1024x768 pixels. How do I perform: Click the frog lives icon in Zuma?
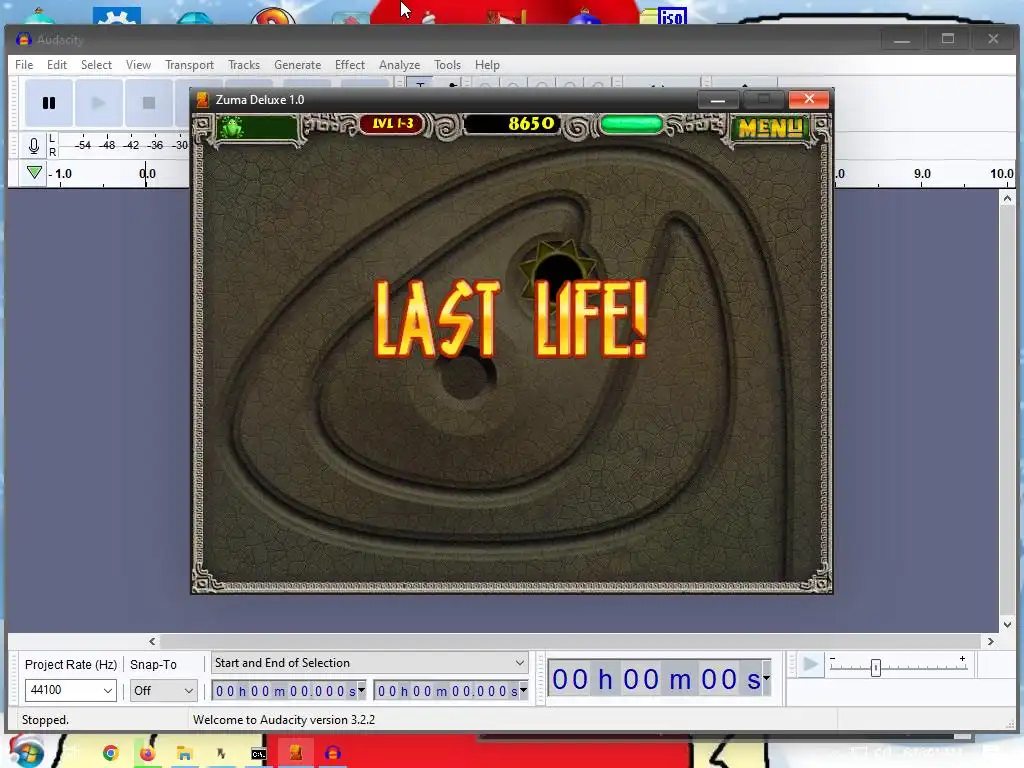coord(232,127)
